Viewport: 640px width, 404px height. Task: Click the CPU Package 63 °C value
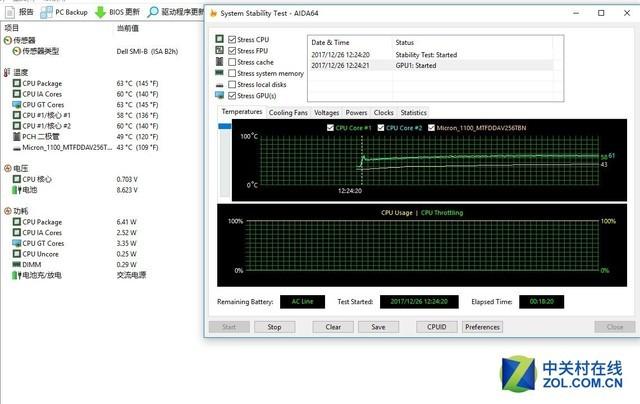[x=138, y=84]
